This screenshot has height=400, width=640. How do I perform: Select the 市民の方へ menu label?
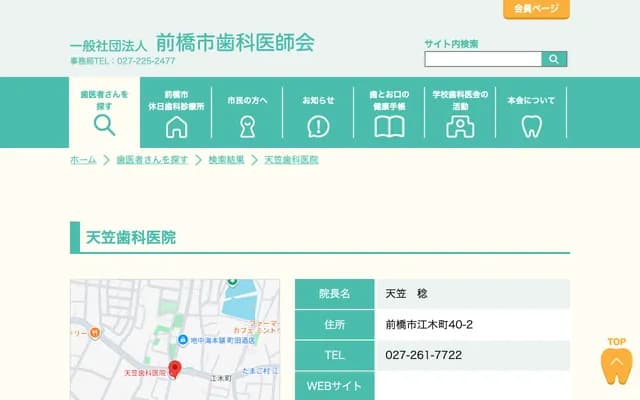[247, 100]
